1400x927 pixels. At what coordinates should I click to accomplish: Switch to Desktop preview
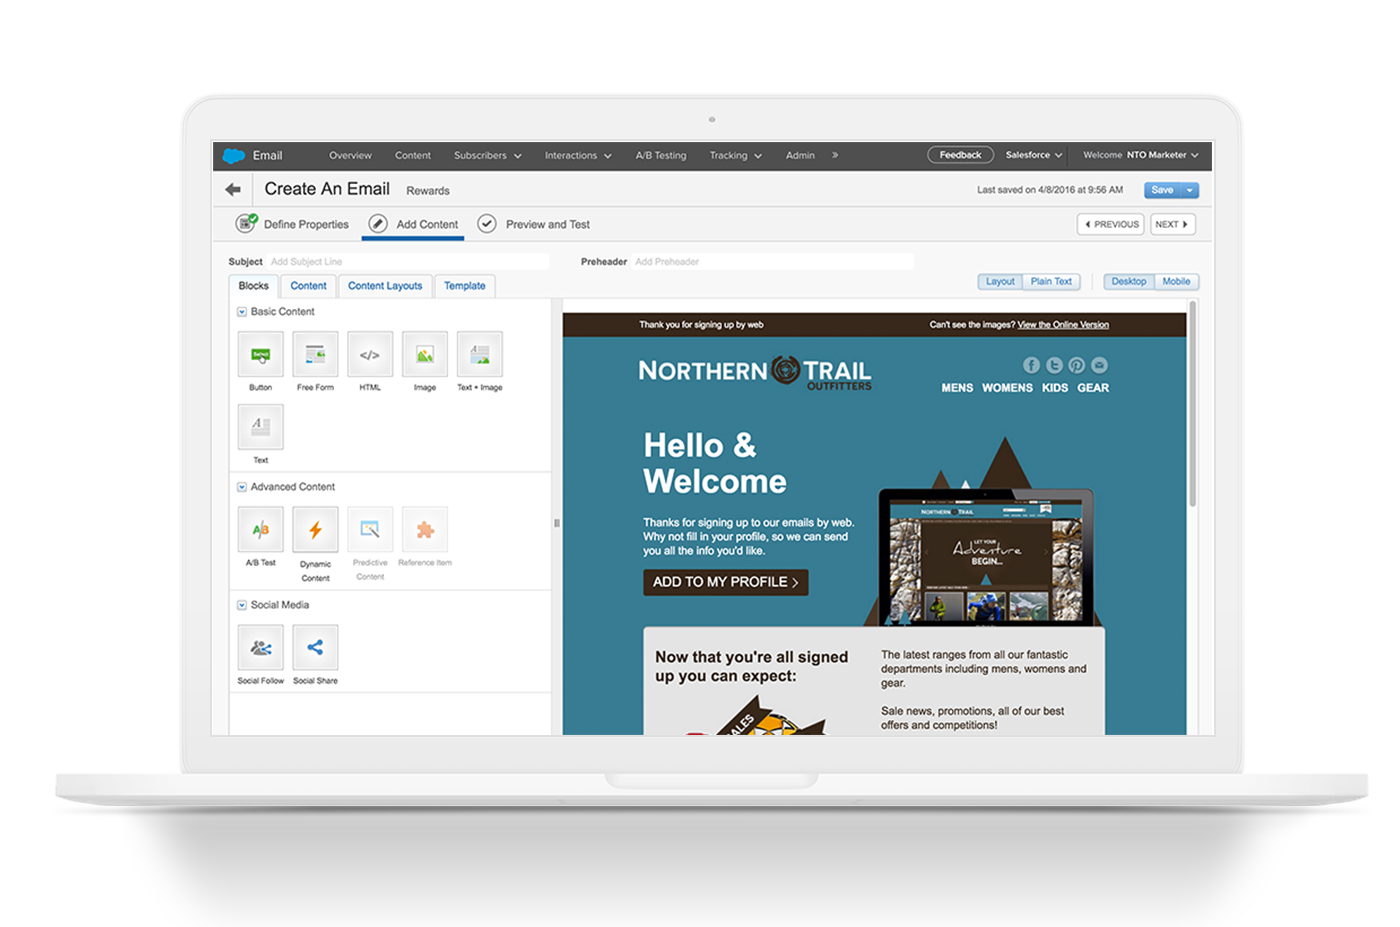(x=1129, y=282)
